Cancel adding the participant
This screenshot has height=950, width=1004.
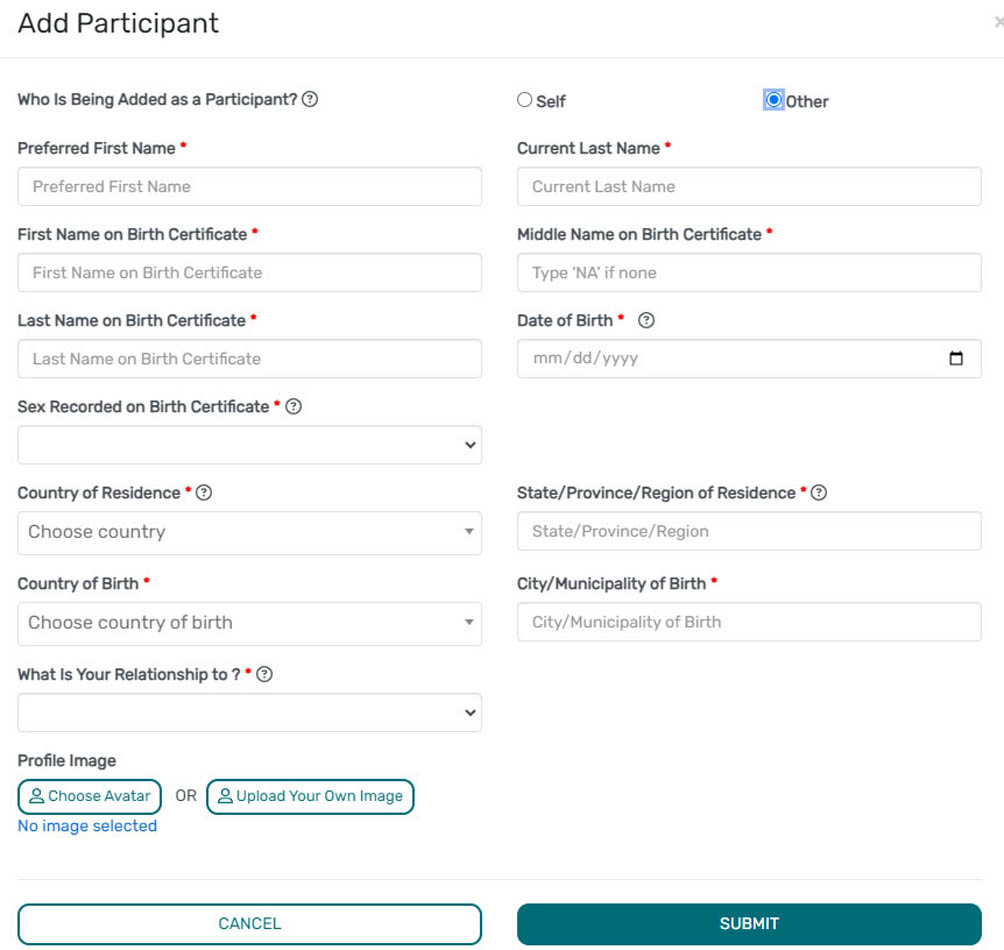tap(249, 924)
